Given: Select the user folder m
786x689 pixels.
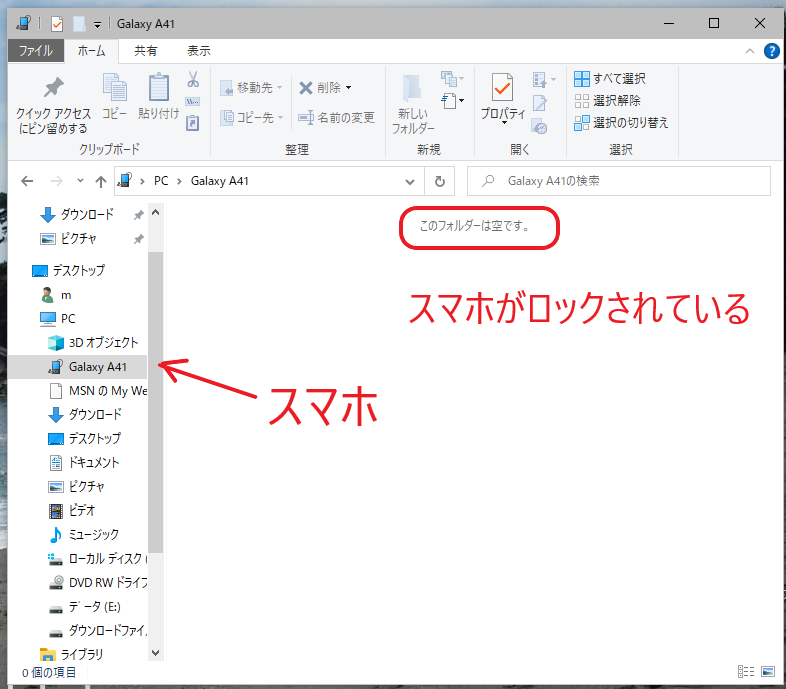Looking at the screenshot, I should tap(57, 295).
